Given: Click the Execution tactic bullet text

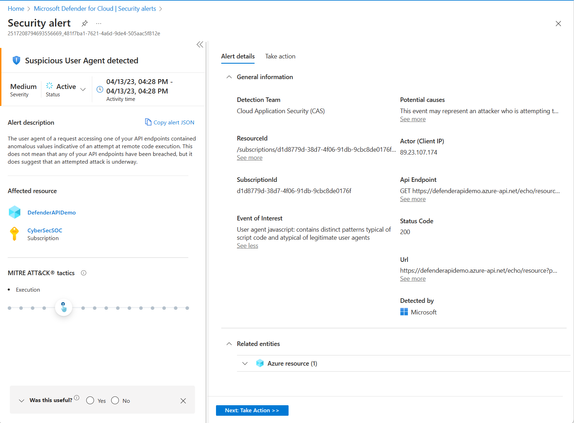Looking at the screenshot, I should 28,290.
